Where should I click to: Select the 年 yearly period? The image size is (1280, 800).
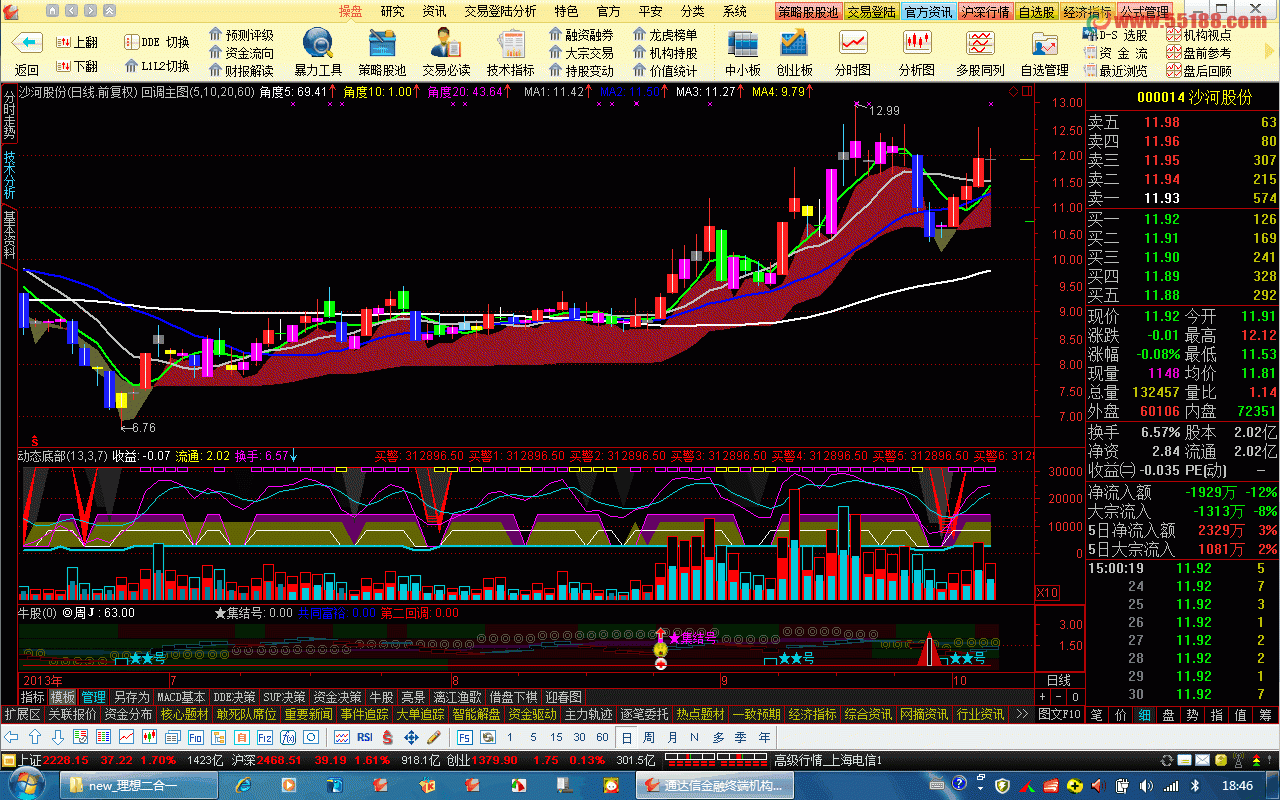(764, 737)
